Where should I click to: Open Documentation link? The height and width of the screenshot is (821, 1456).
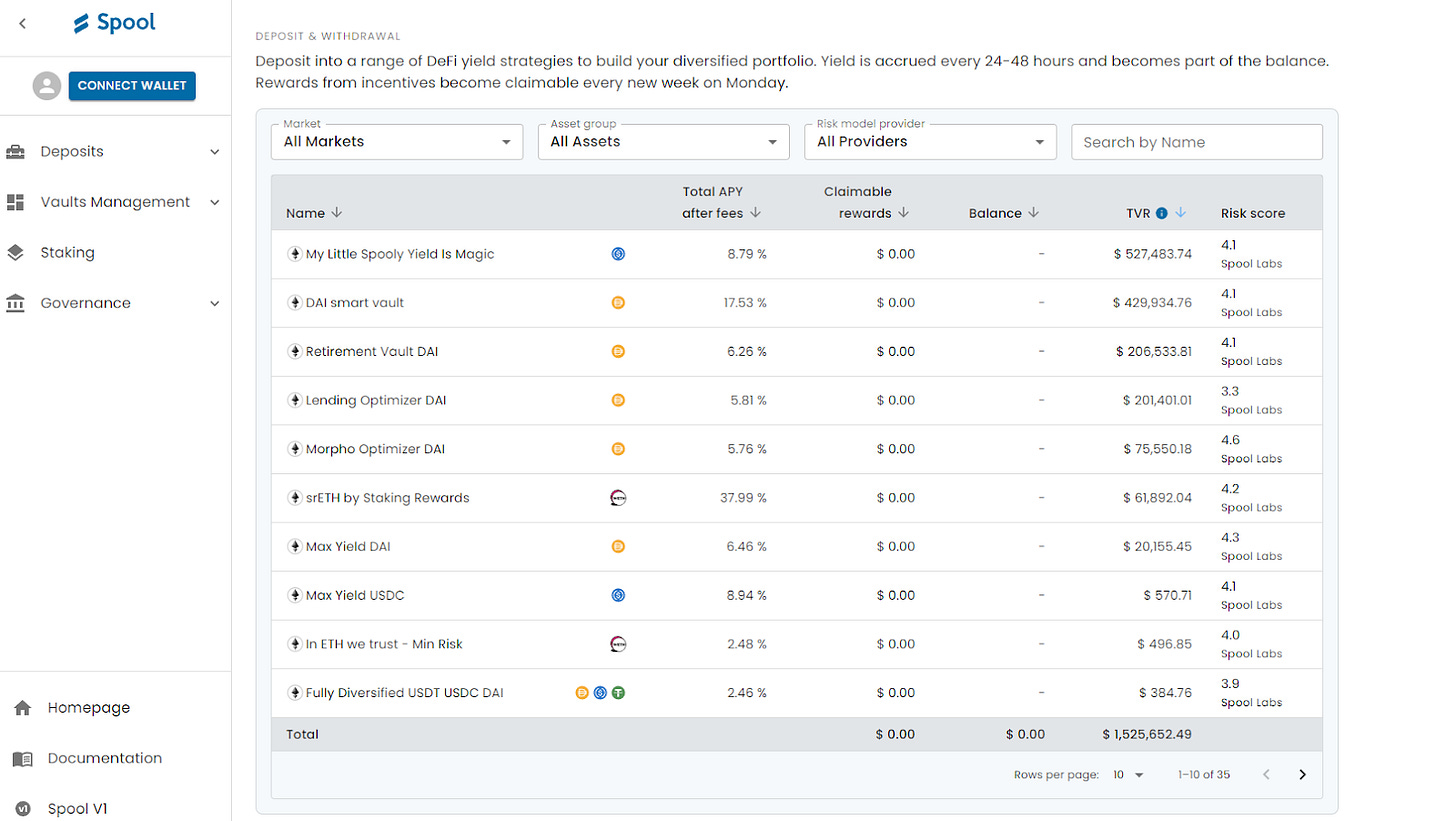(104, 758)
